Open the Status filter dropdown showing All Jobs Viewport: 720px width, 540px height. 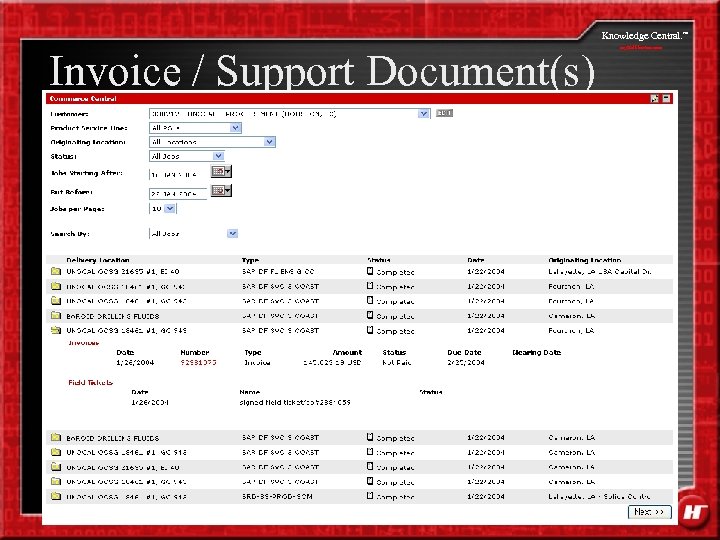coord(186,156)
